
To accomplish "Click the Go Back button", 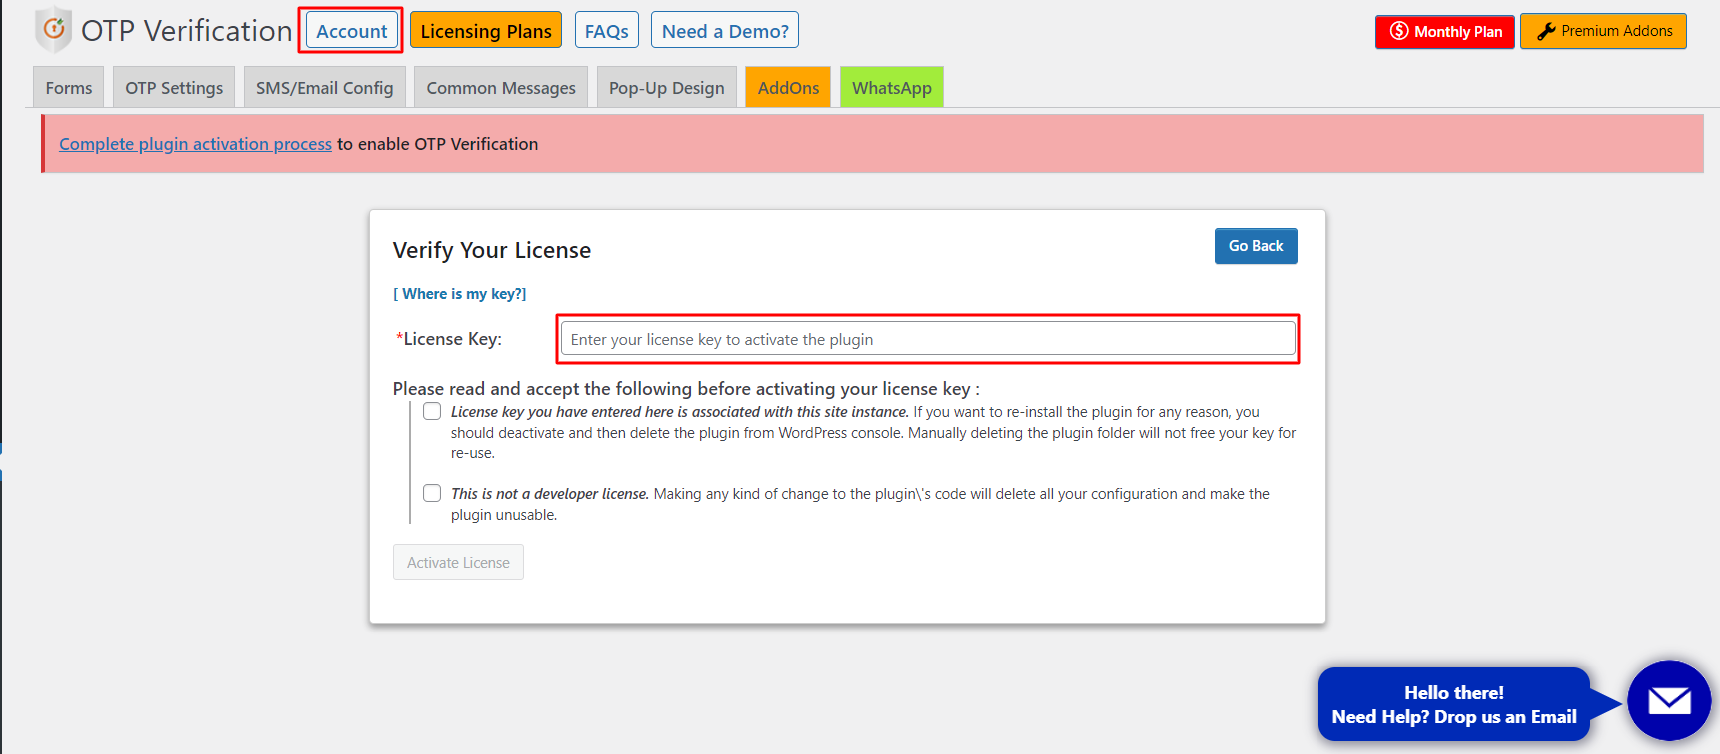I will 1256,246.
